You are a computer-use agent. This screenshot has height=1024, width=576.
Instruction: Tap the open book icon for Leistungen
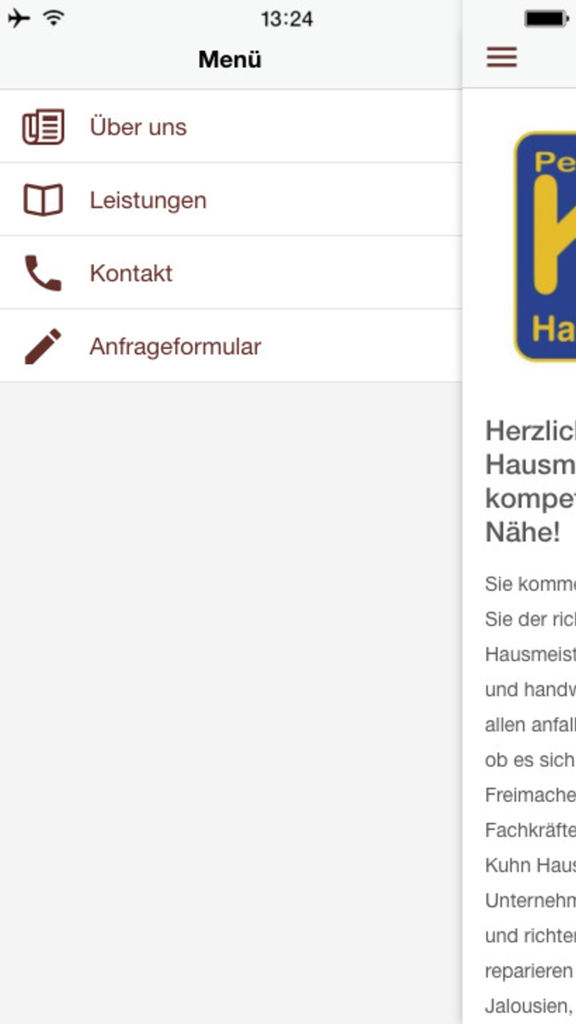(x=43, y=200)
